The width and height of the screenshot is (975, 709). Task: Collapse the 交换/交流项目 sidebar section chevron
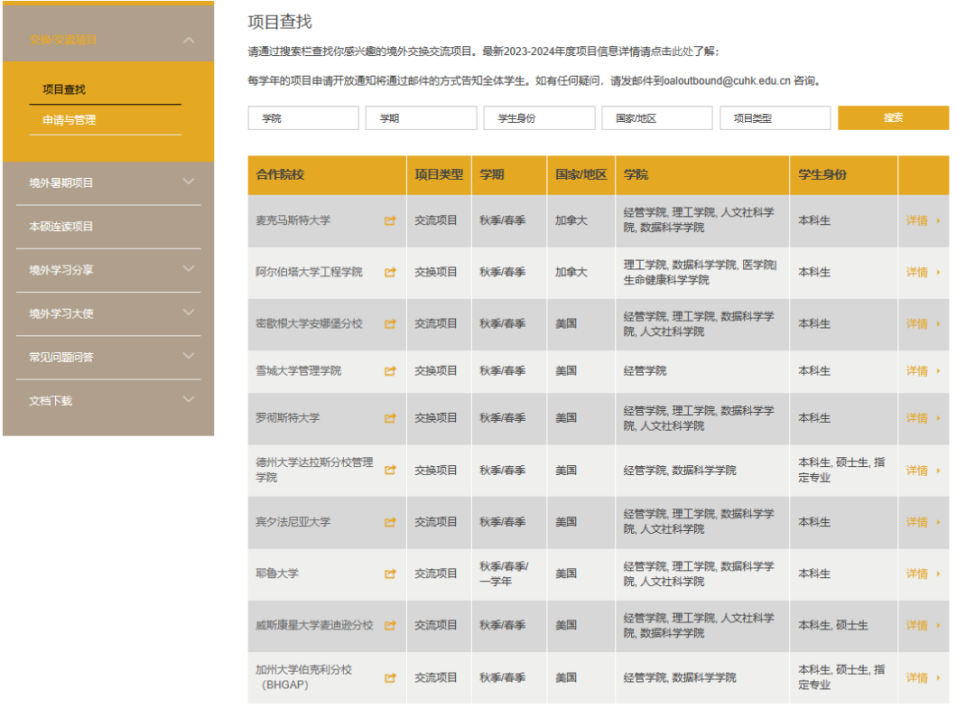coord(189,40)
